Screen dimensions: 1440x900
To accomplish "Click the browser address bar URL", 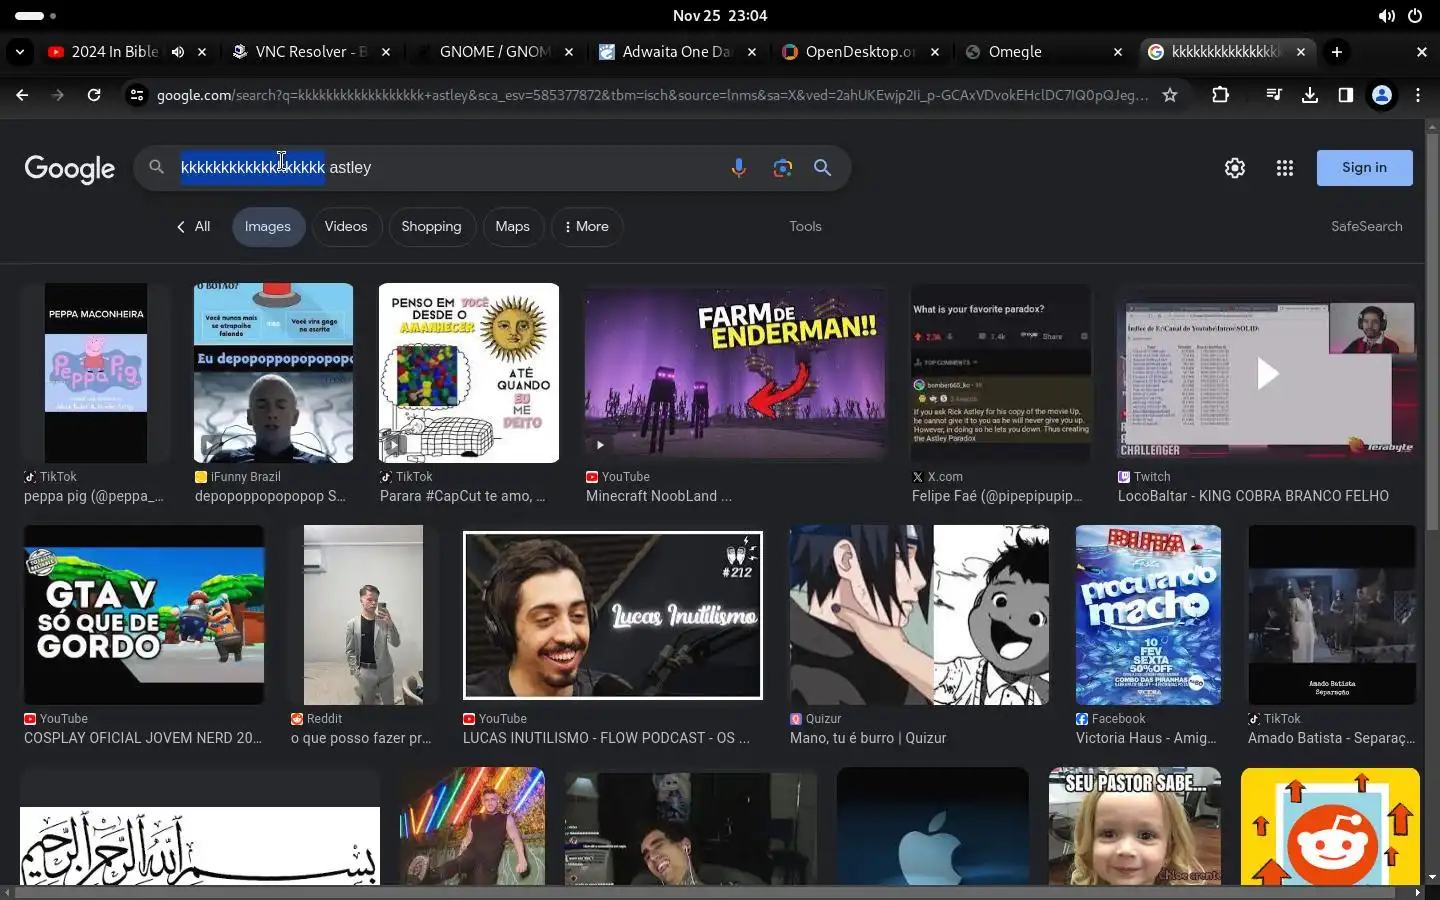I will (652, 95).
